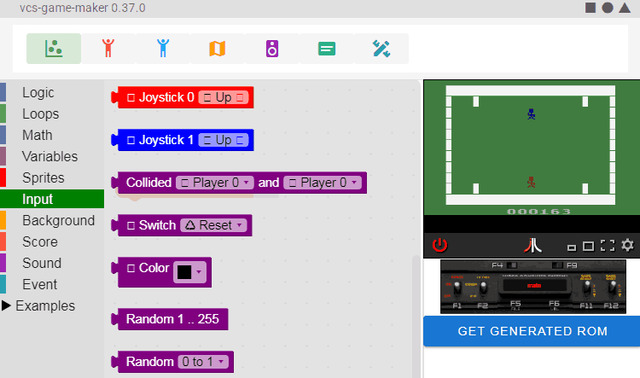Open the first Player 0 dropdown in Collided block

tap(215, 182)
